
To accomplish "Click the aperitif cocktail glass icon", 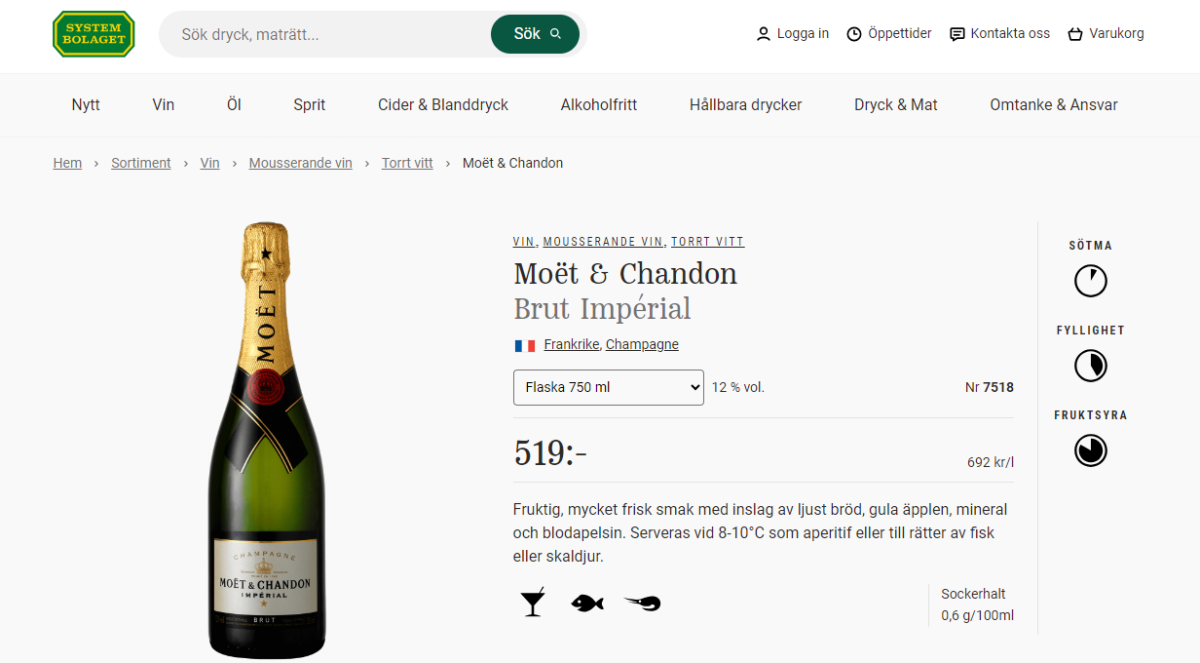I will point(533,602).
